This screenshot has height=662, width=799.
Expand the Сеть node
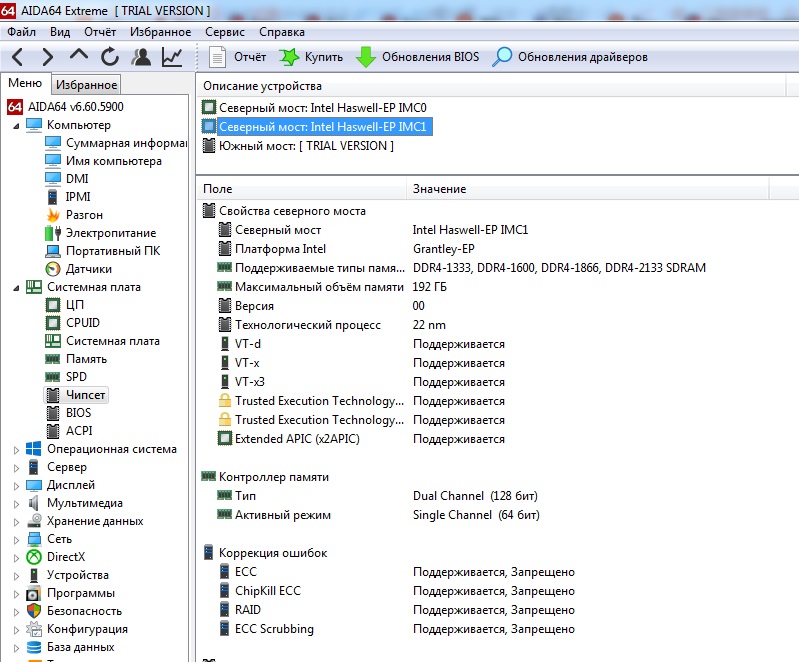point(16,540)
